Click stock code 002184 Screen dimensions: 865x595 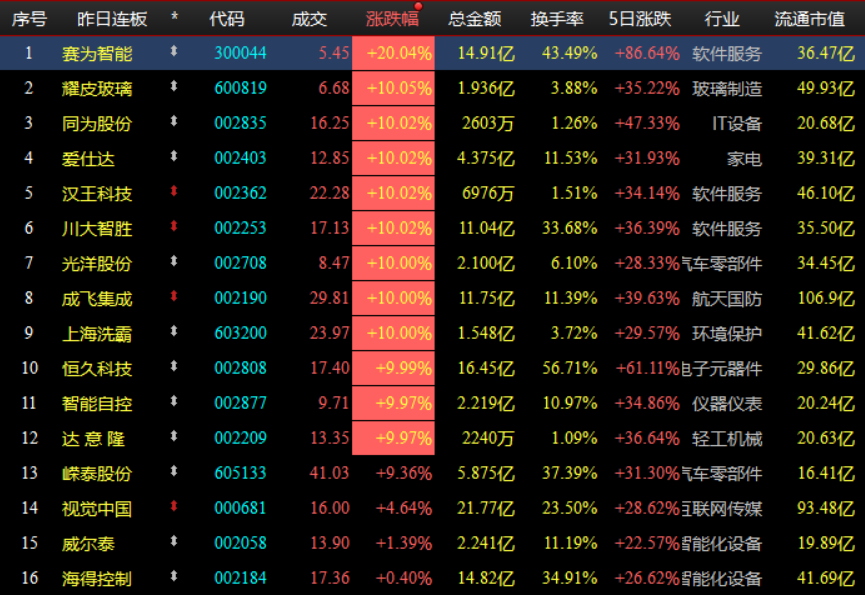pos(241,578)
